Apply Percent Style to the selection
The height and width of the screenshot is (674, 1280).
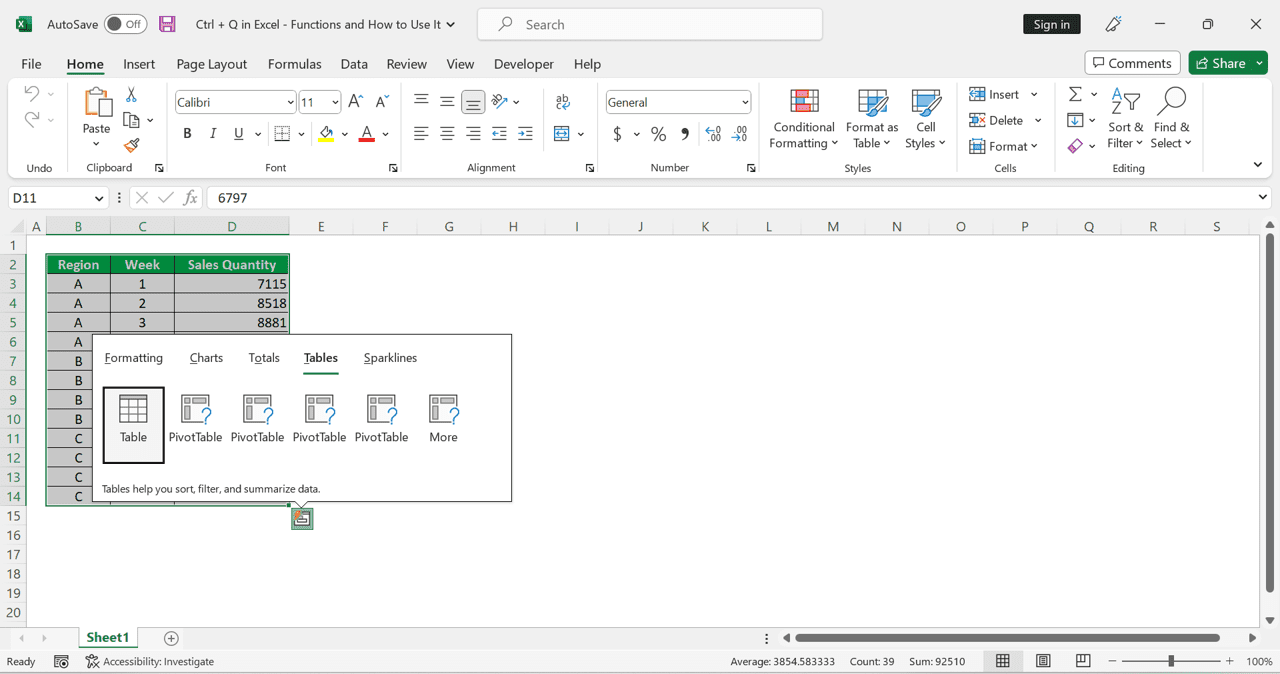pyautogui.click(x=657, y=133)
